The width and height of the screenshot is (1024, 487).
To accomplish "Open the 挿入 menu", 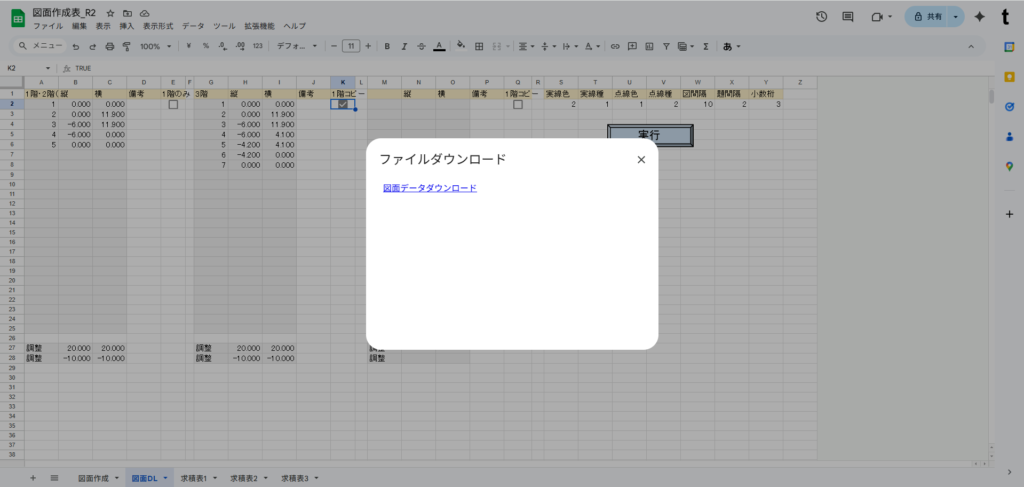I will (x=127, y=26).
